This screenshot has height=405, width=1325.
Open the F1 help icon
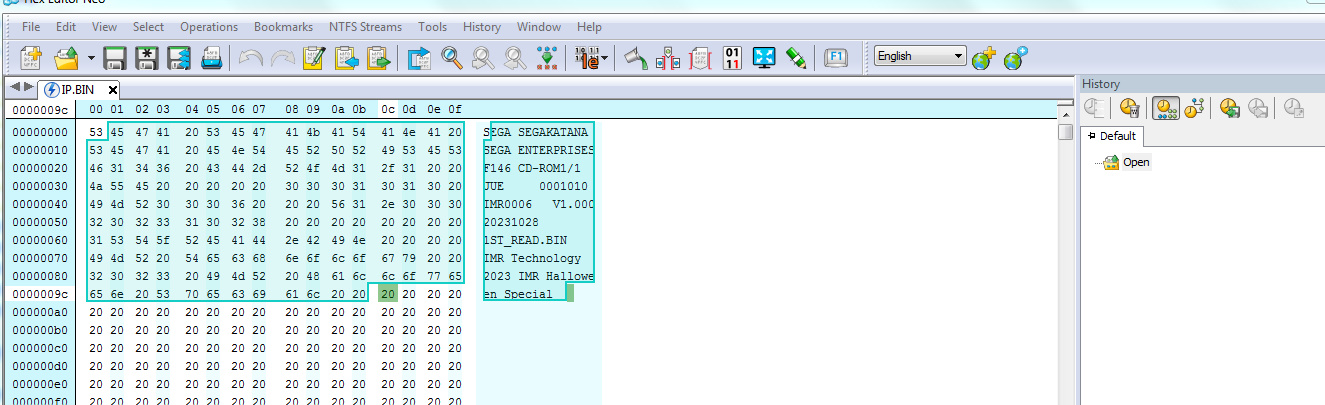click(836, 58)
